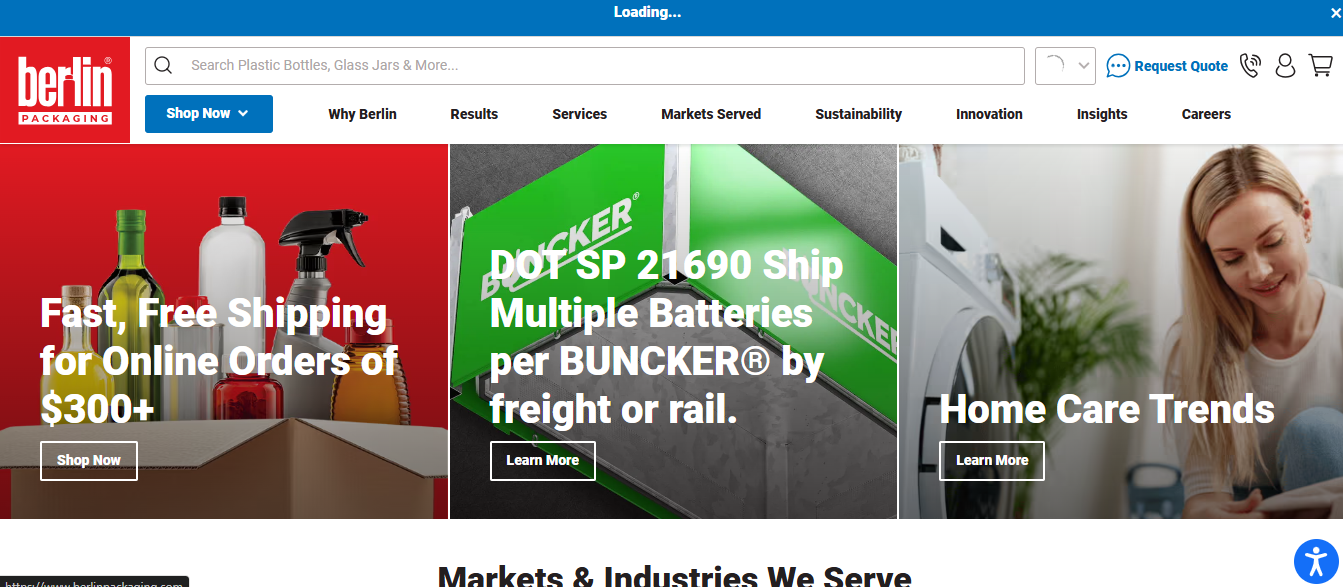The width and height of the screenshot is (1343, 587).
Task: Click the Berlin Packaging logo
Action: coord(65,90)
